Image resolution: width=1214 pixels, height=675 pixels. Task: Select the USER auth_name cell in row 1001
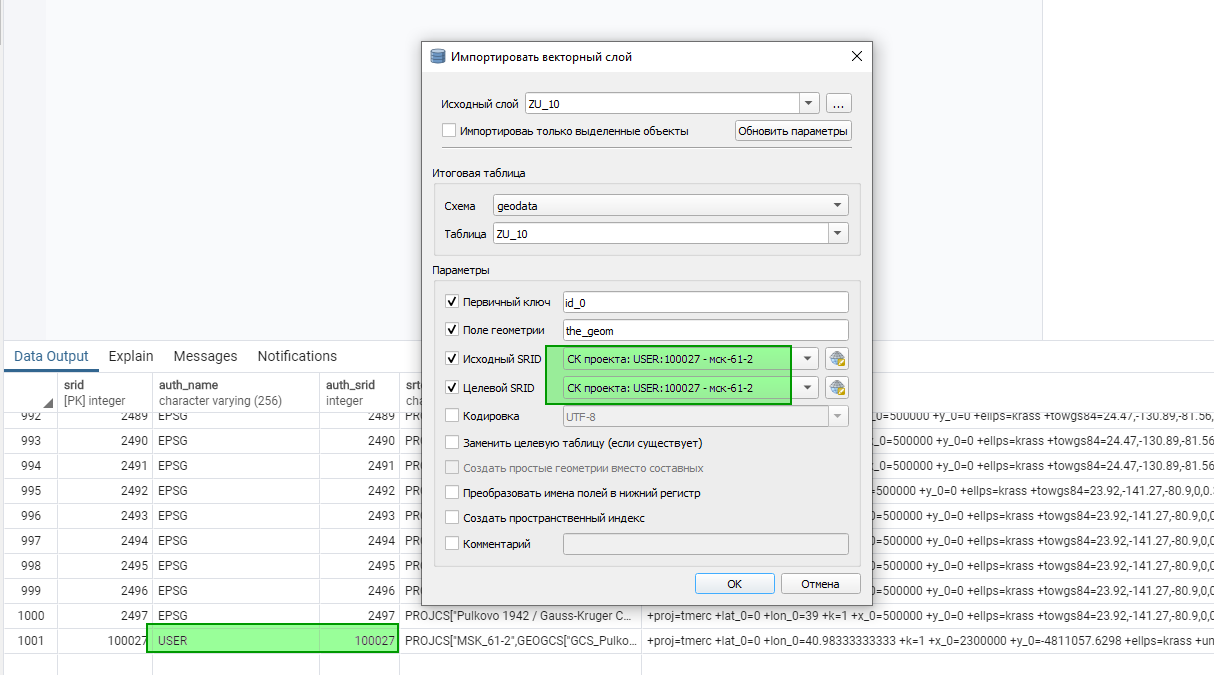tap(235, 640)
